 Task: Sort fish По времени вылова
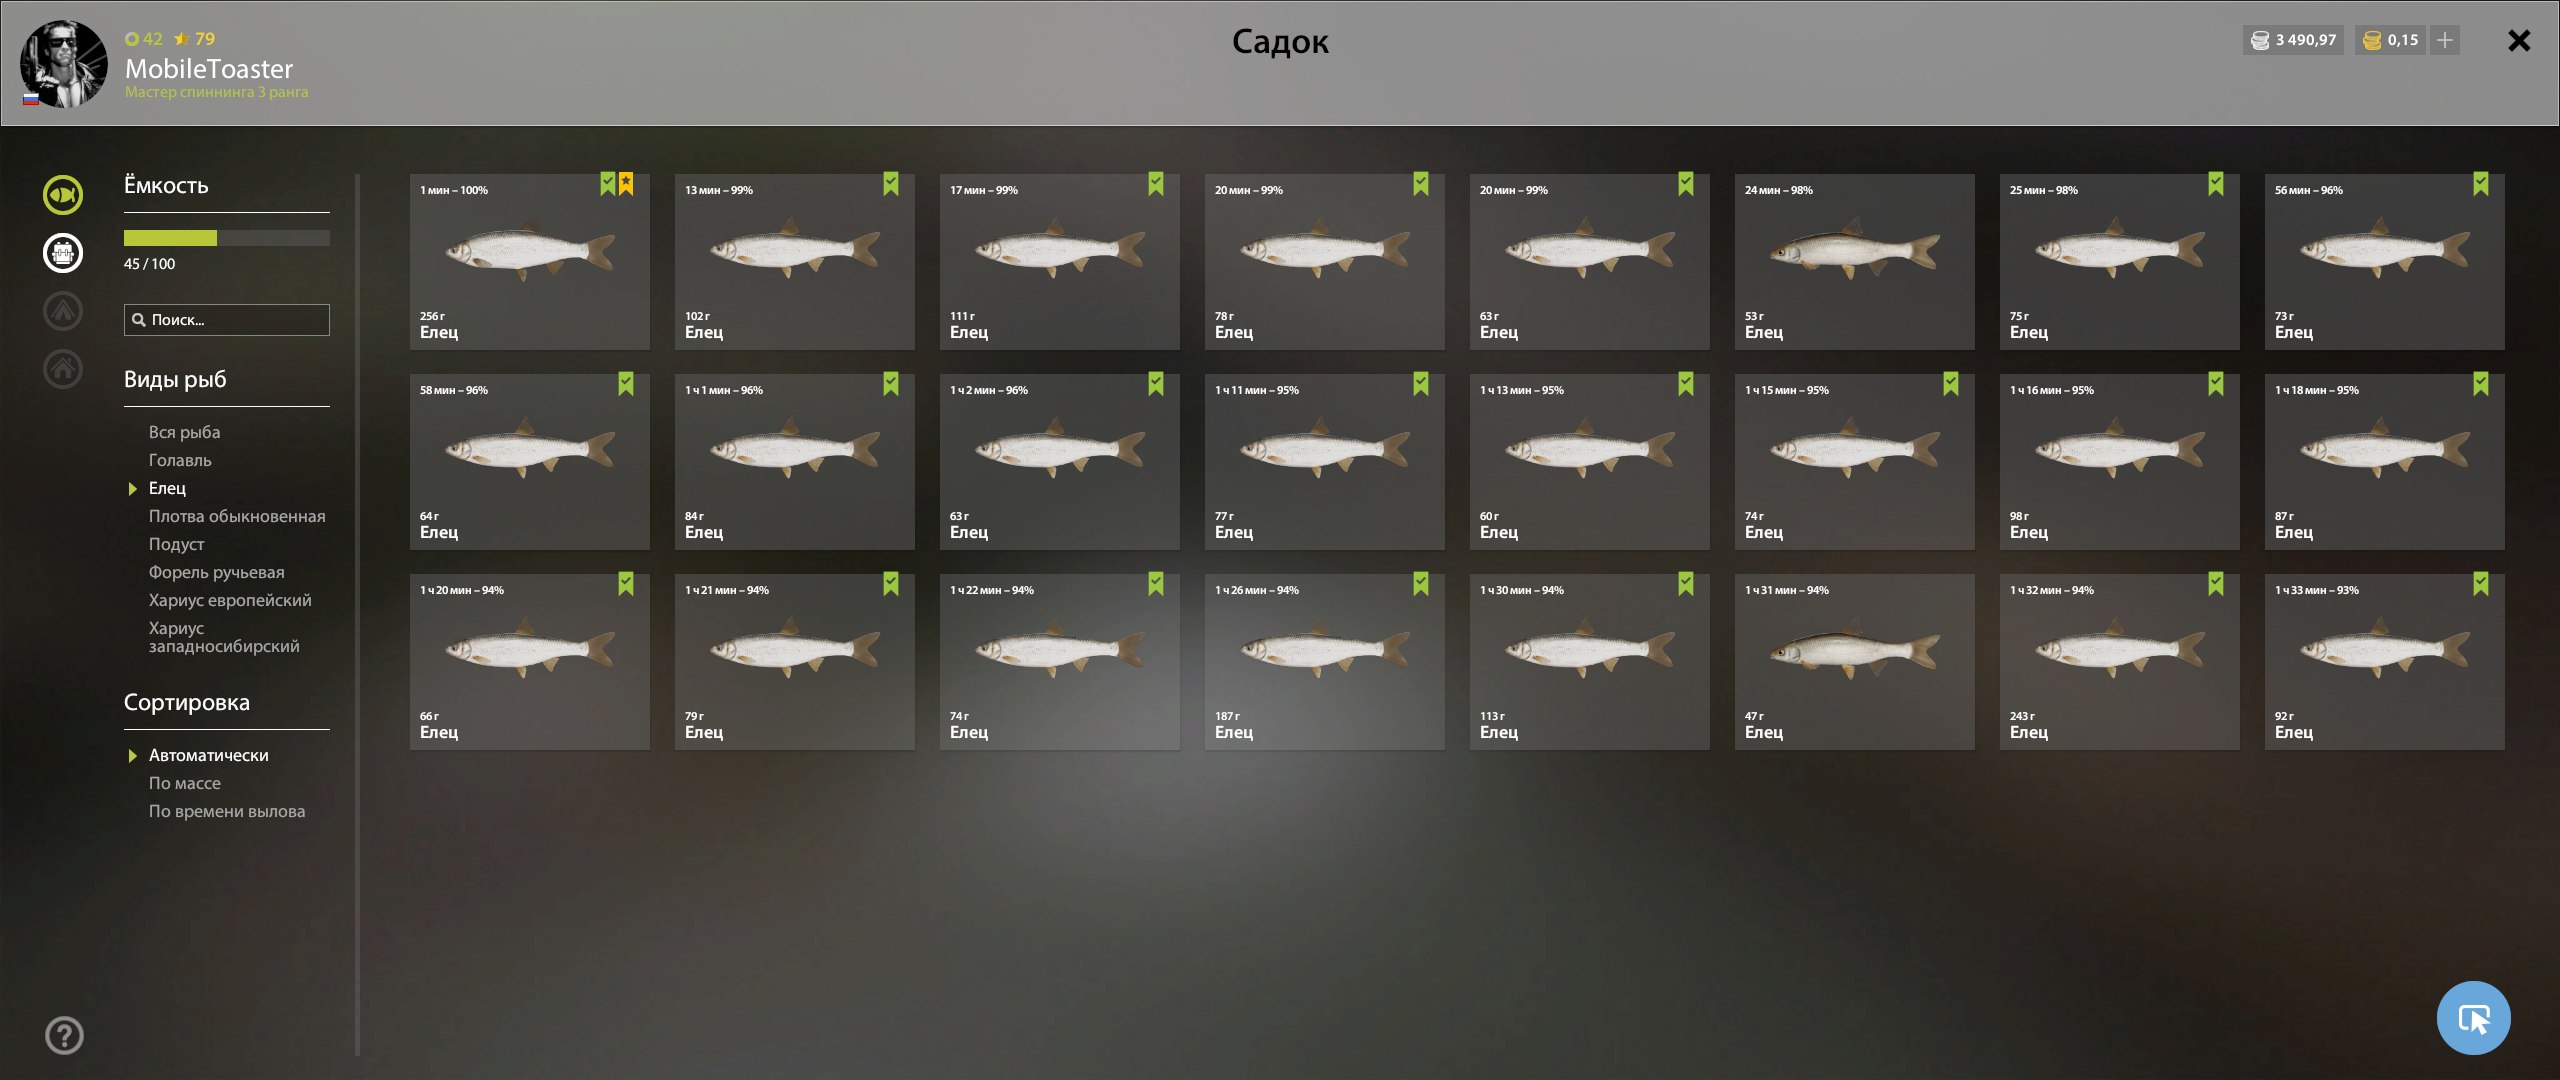click(x=227, y=811)
